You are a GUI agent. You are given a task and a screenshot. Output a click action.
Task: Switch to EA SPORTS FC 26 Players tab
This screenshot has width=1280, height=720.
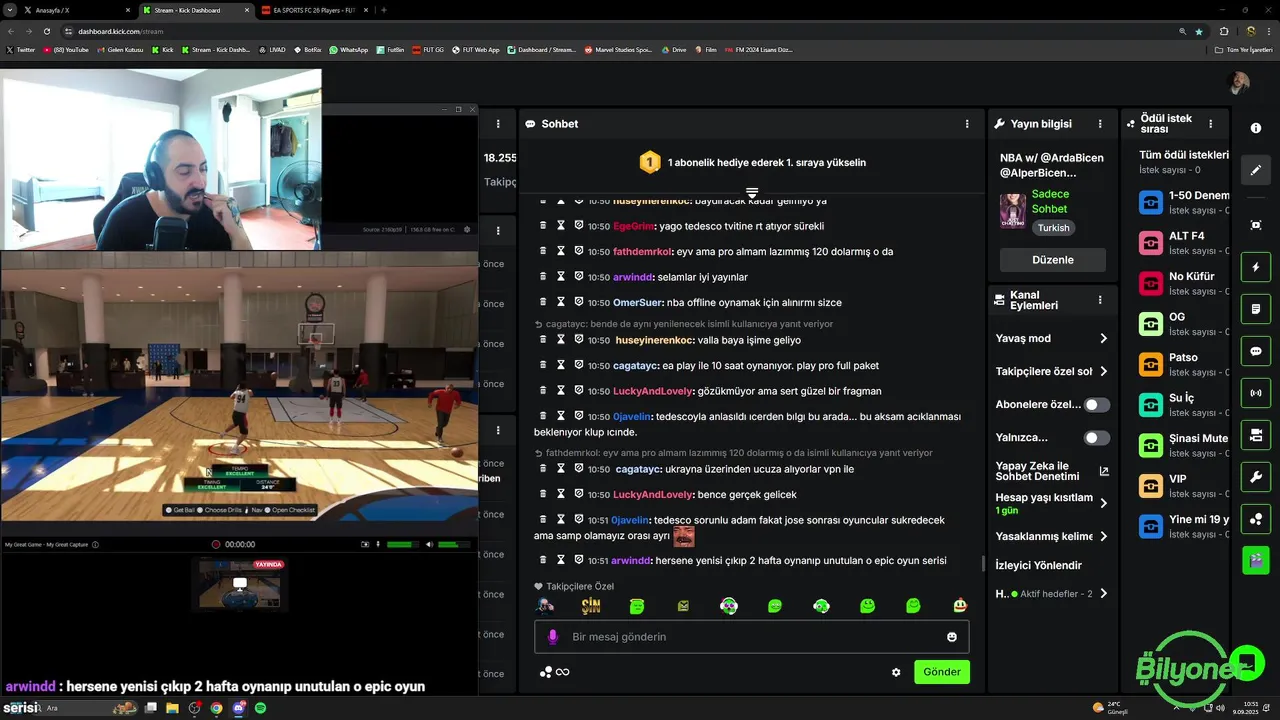pyautogui.click(x=314, y=10)
